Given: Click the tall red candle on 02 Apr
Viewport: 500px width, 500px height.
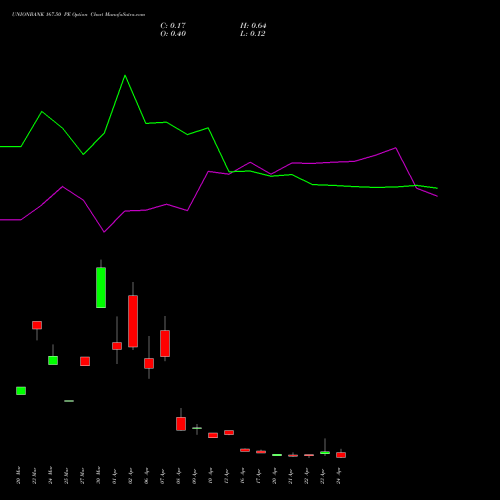Looking at the screenshot, I should [x=133, y=321].
